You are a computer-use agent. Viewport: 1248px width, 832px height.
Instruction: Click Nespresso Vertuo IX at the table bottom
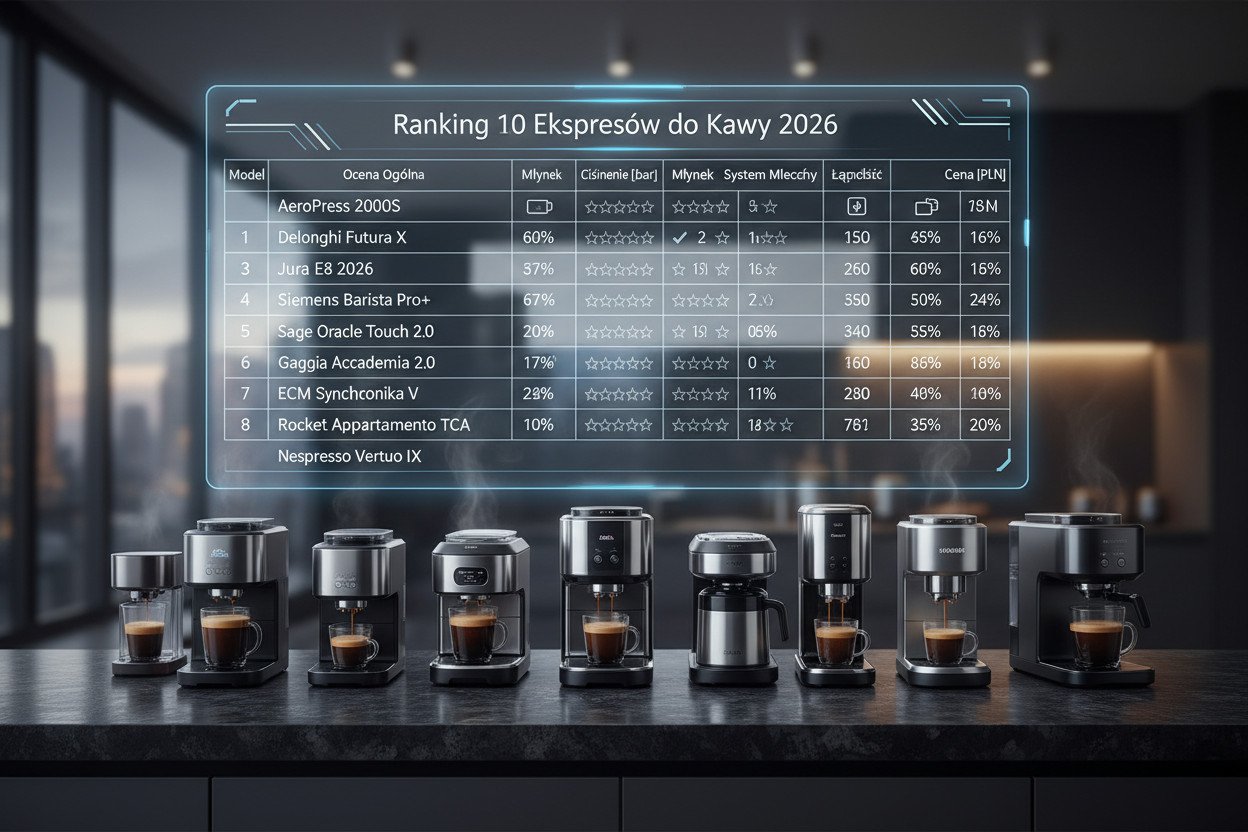[x=349, y=457]
